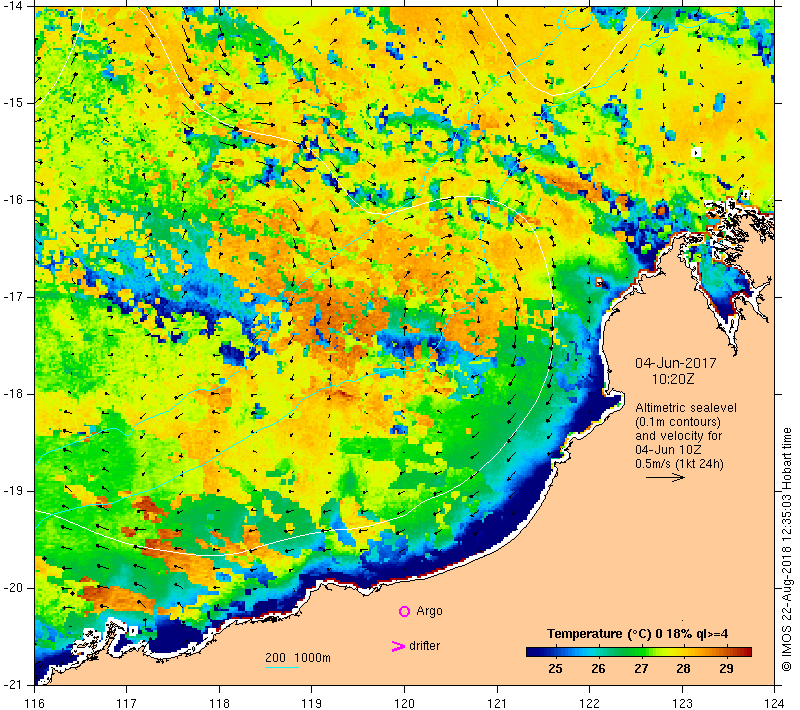Viewport: 800px width, 710px height.
Task: Click the 119 longitude axis label
Action: point(312,703)
